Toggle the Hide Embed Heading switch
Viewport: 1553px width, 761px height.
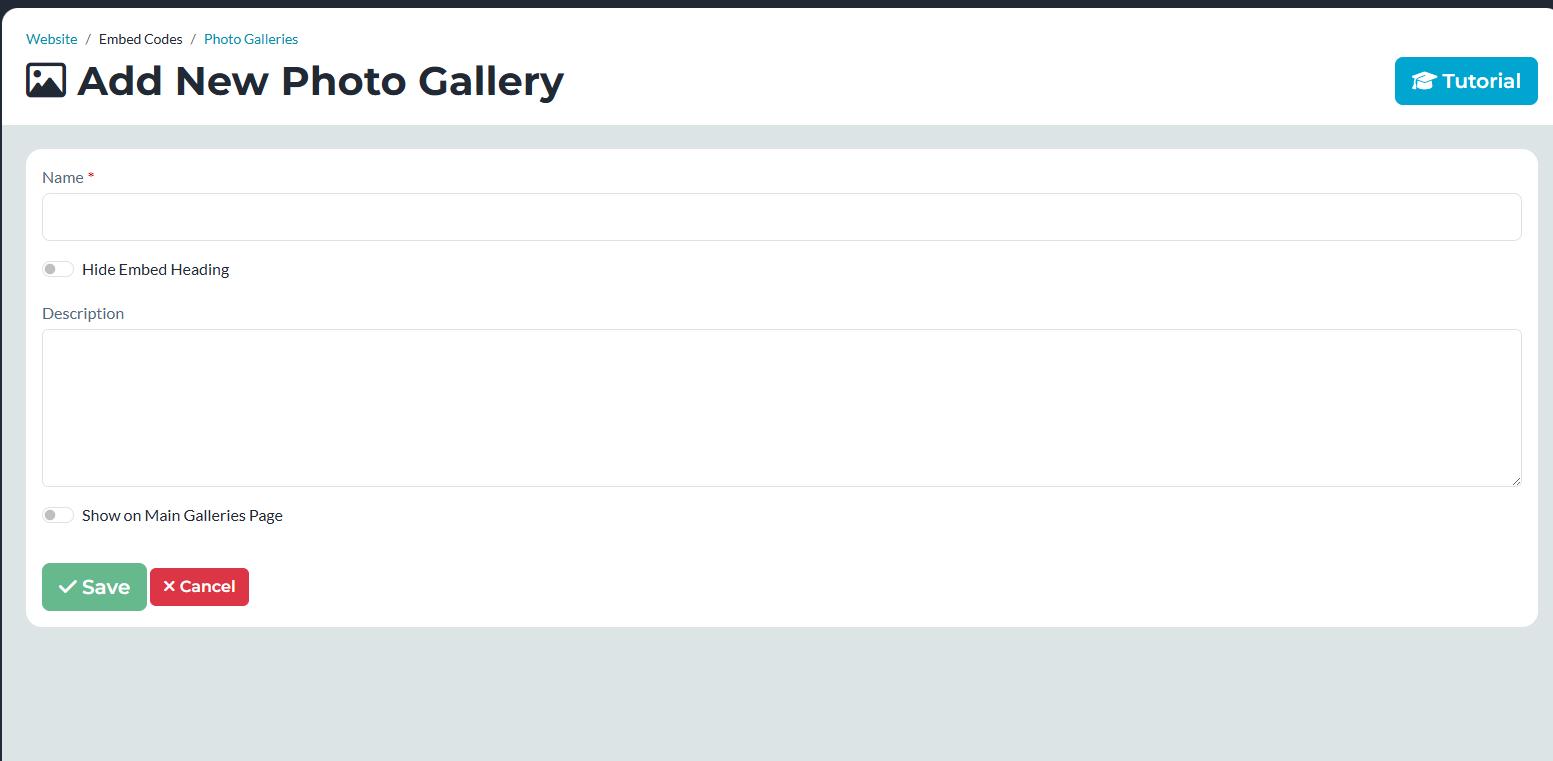click(x=58, y=269)
